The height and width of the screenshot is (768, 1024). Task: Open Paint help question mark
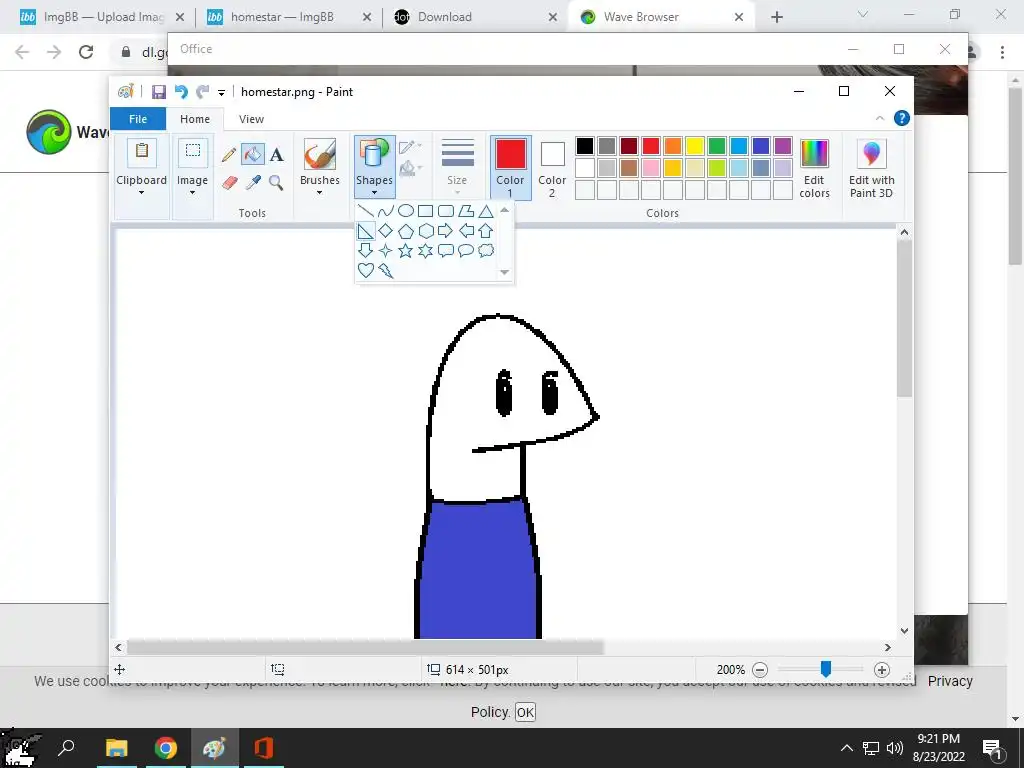[x=901, y=118]
